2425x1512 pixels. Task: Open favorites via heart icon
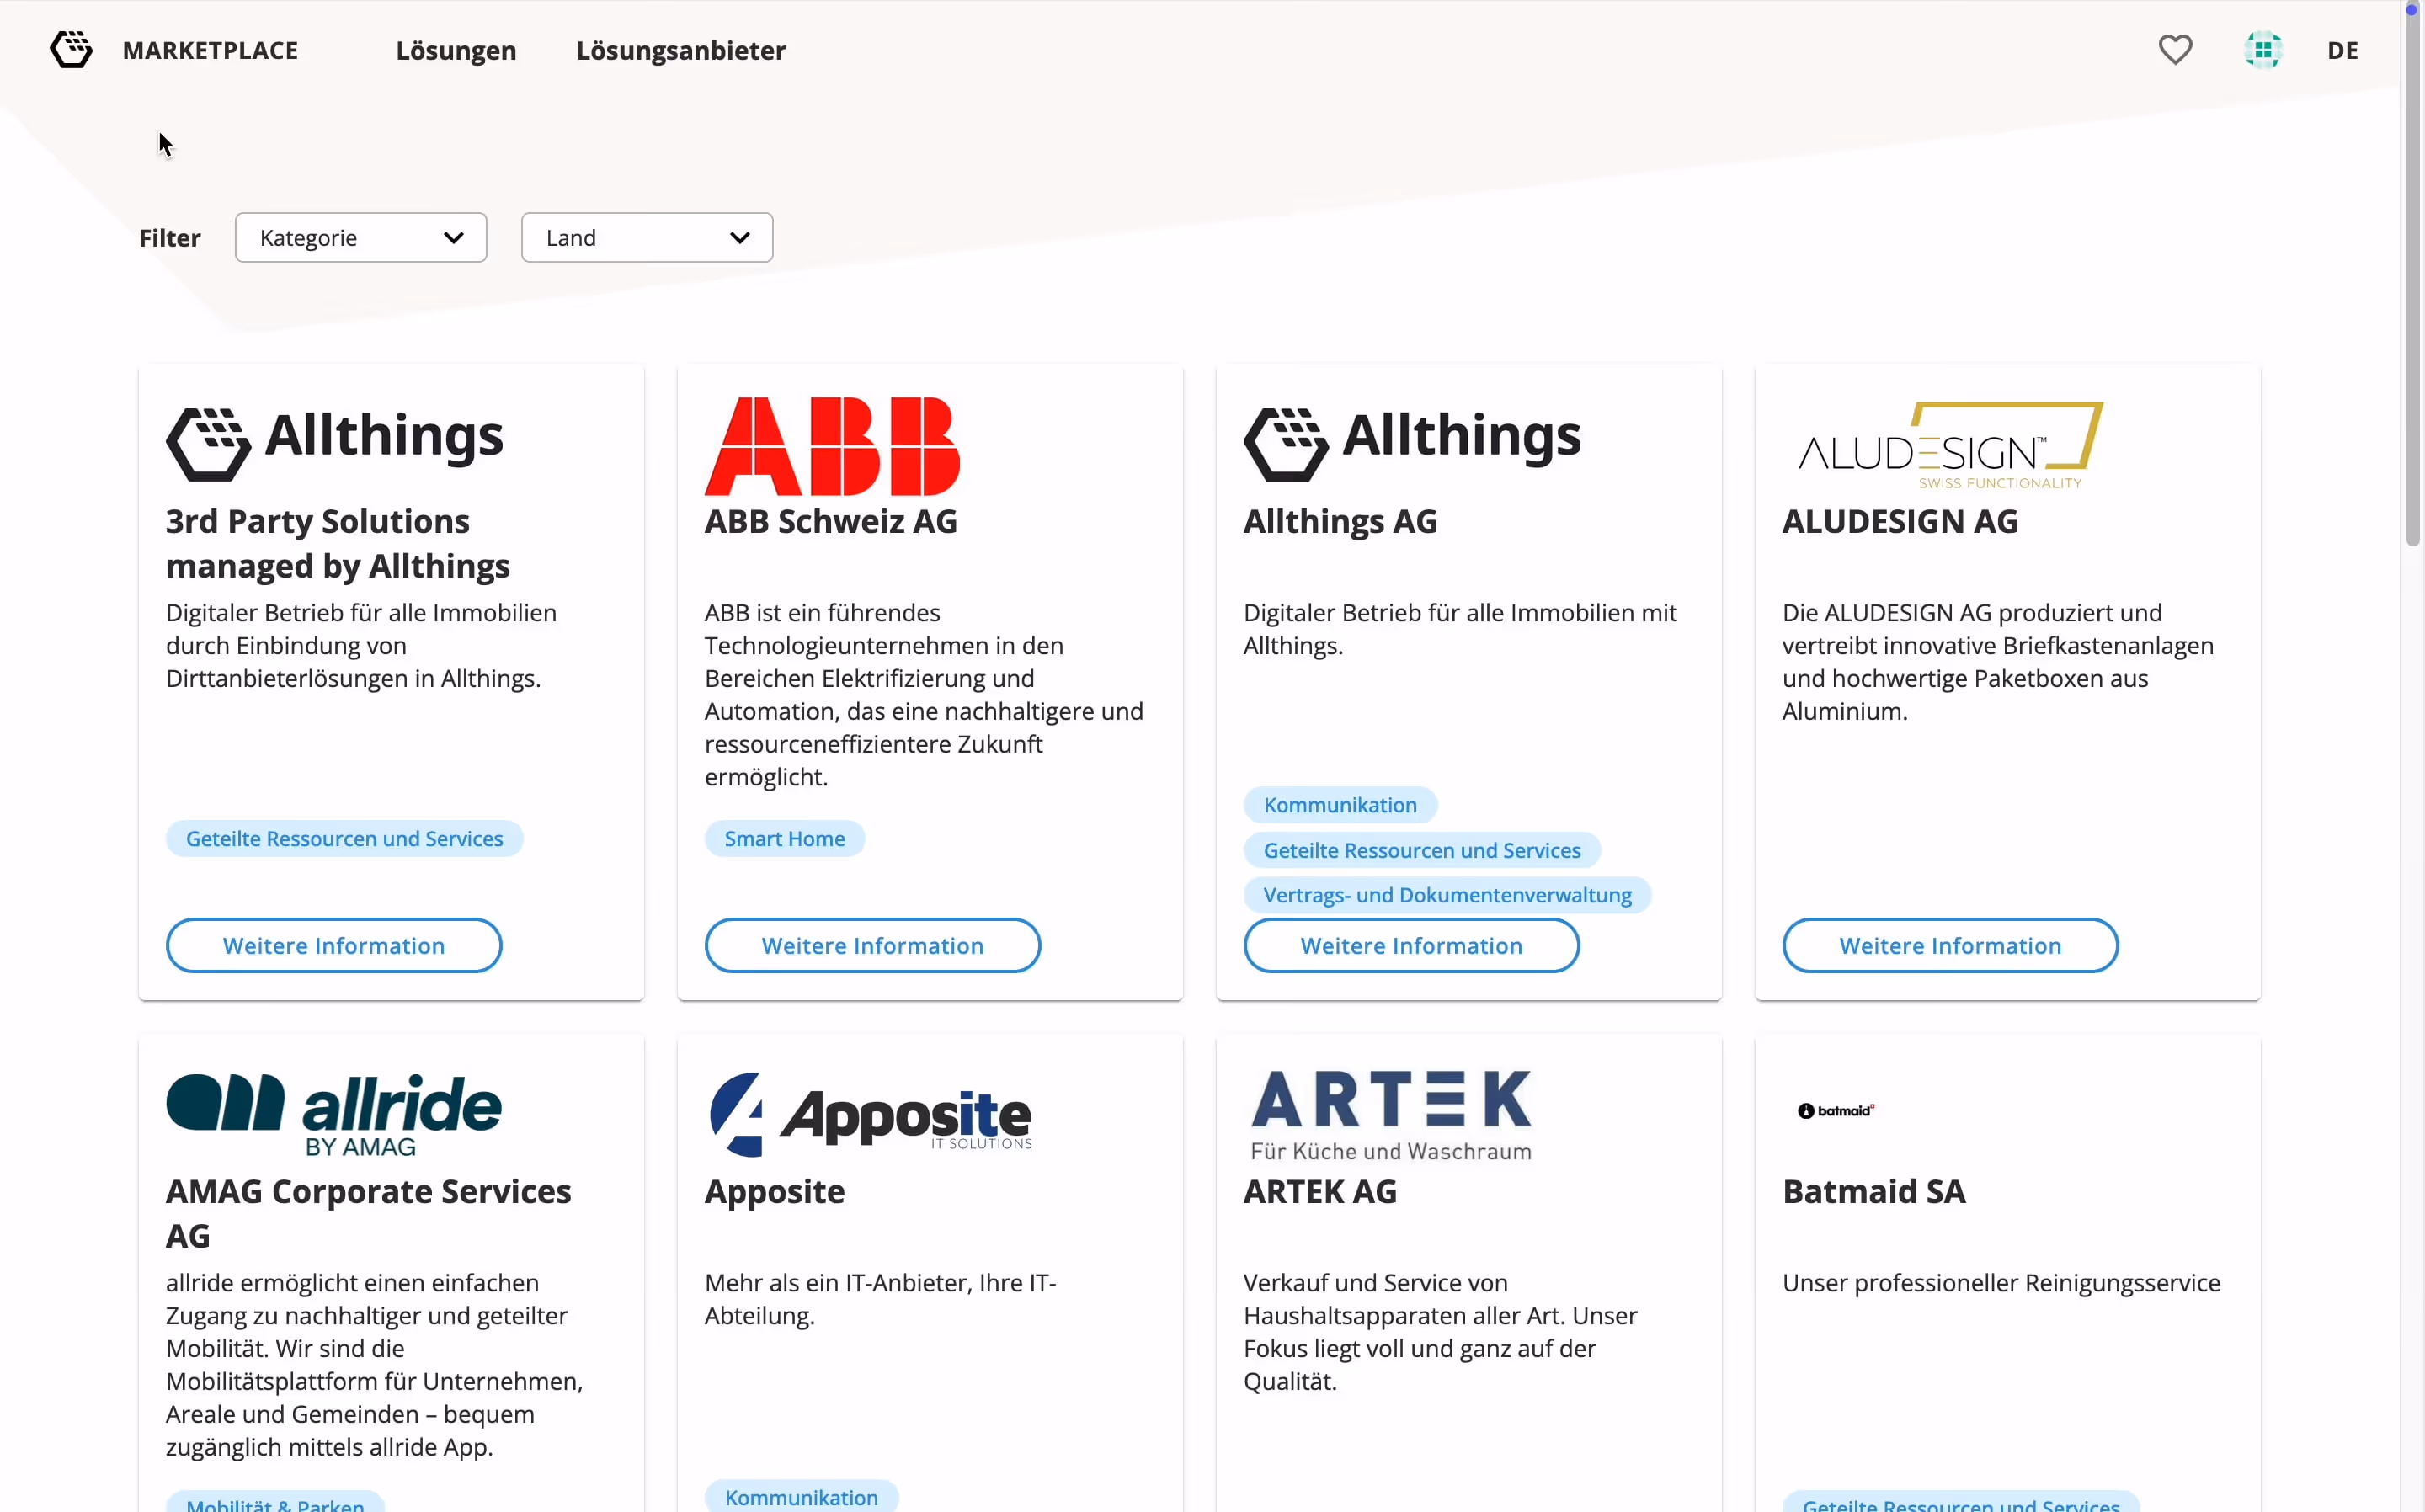pyautogui.click(x=2175, y=50)
